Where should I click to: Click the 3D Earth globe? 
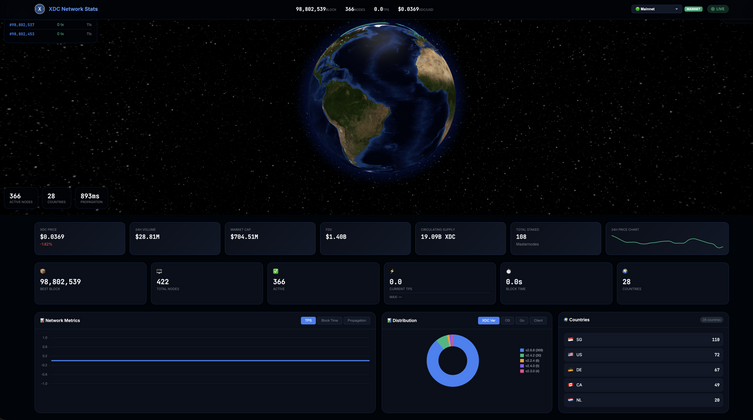click(x=382, y=97)
